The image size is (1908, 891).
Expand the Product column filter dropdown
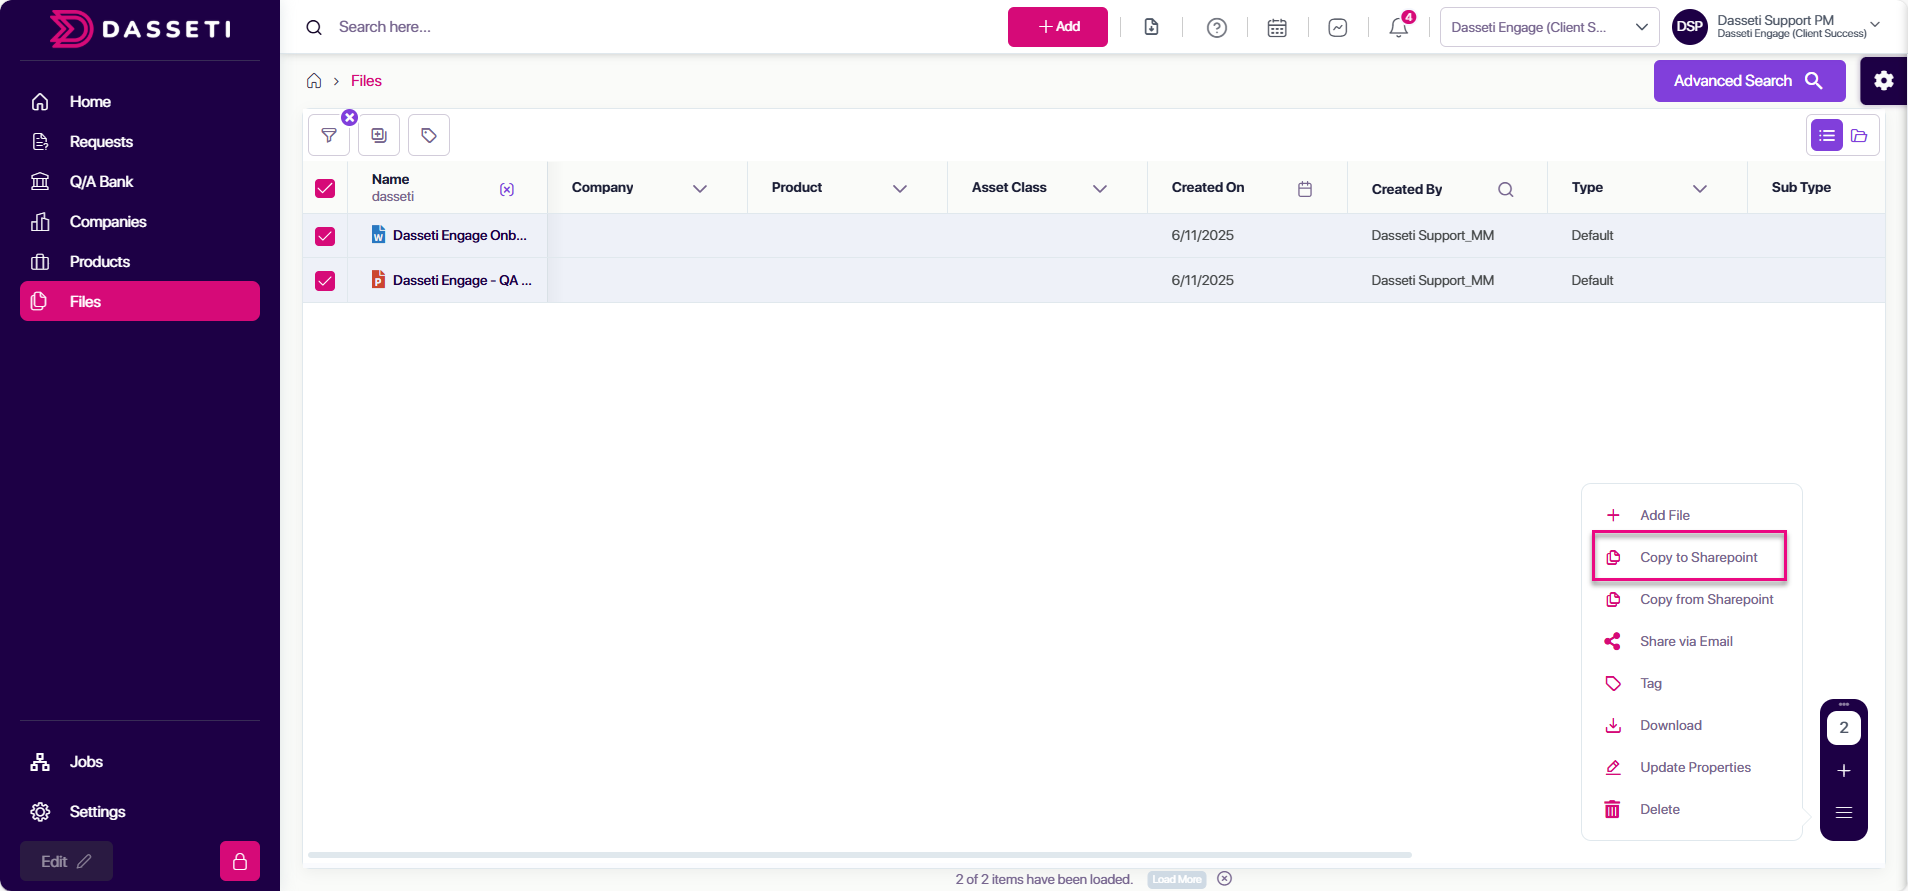(900, 188)
